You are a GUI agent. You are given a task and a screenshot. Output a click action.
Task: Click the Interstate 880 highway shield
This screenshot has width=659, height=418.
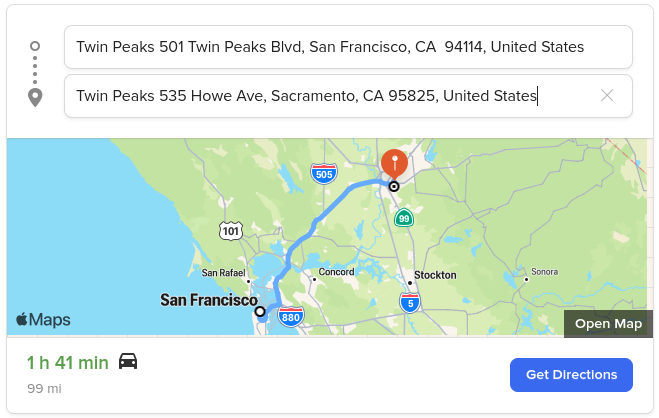click(291, 317)
